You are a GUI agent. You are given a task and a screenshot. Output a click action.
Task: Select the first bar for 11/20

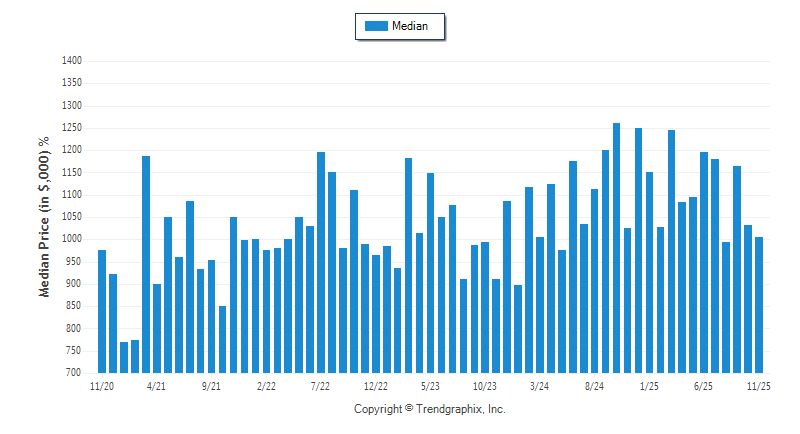102,311
